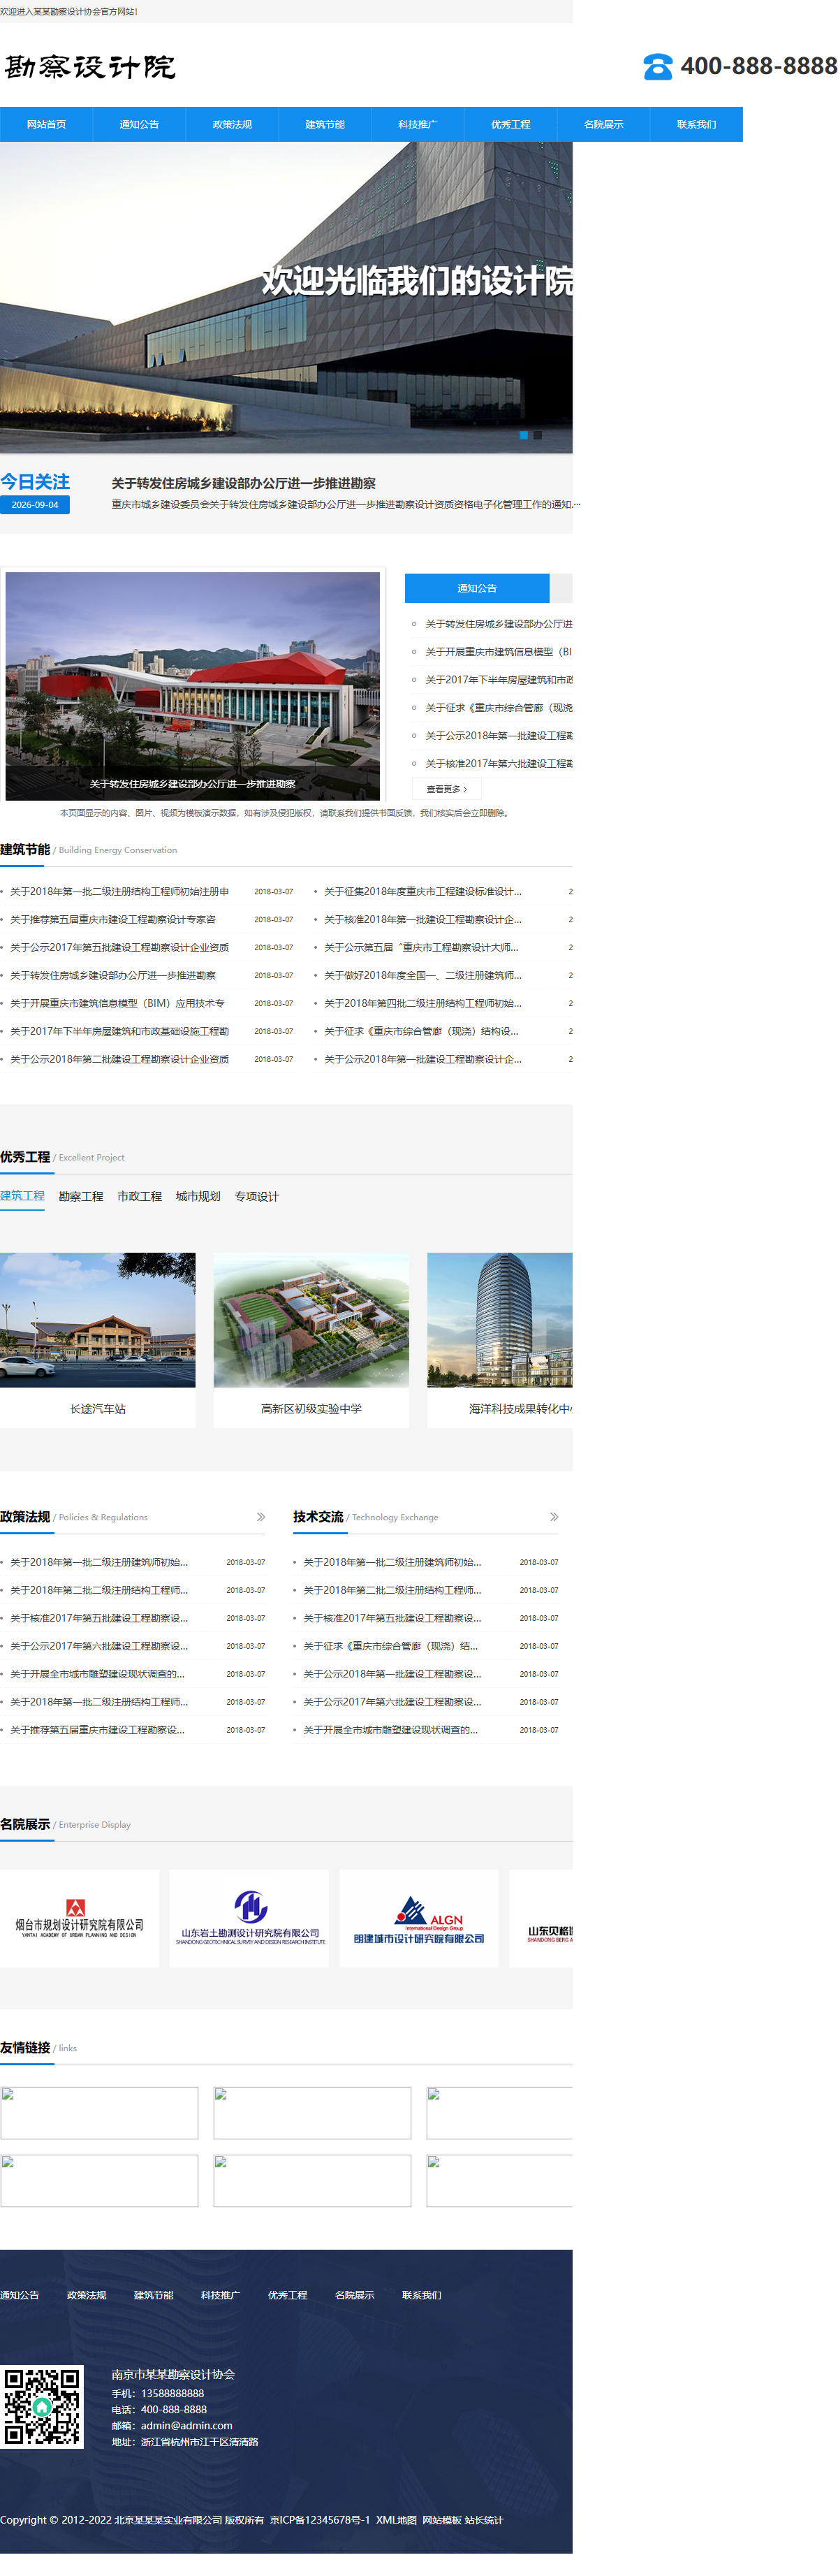
Task: Open the 长途汽车站 project thumbnail
Action: [98, 1320]
